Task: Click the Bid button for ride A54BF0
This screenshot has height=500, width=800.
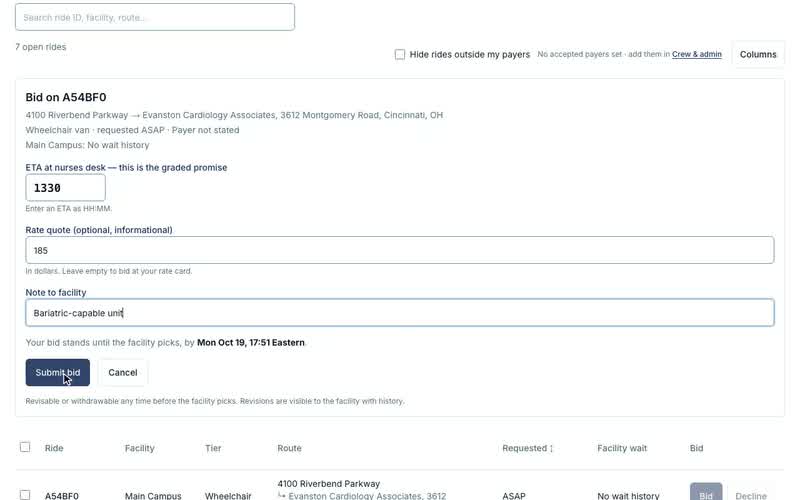Action: pyautogui.click(x=706, y=492)
